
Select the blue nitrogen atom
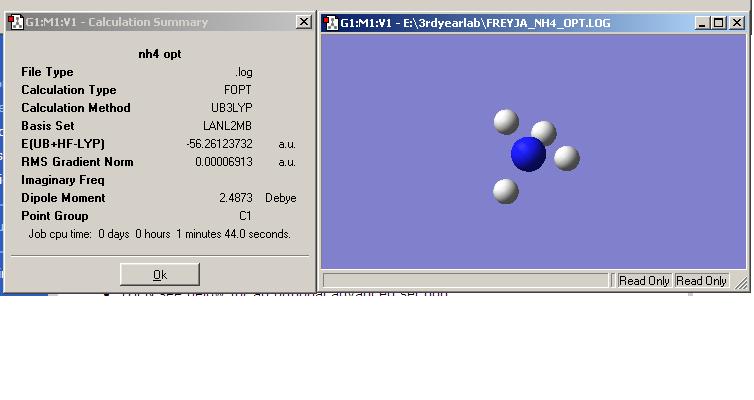528,154
